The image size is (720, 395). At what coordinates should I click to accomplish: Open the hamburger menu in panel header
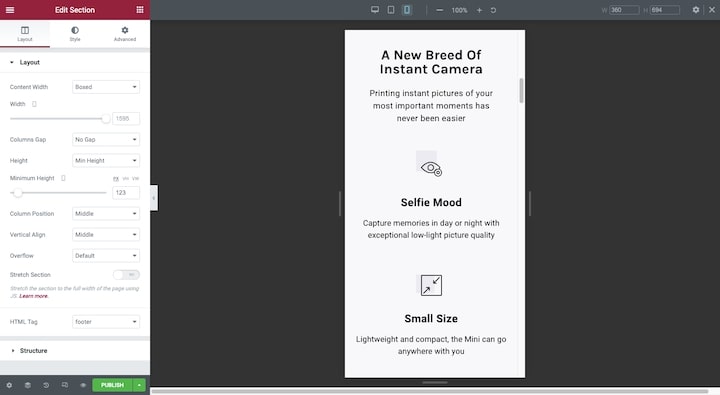[x=10, y=10]
